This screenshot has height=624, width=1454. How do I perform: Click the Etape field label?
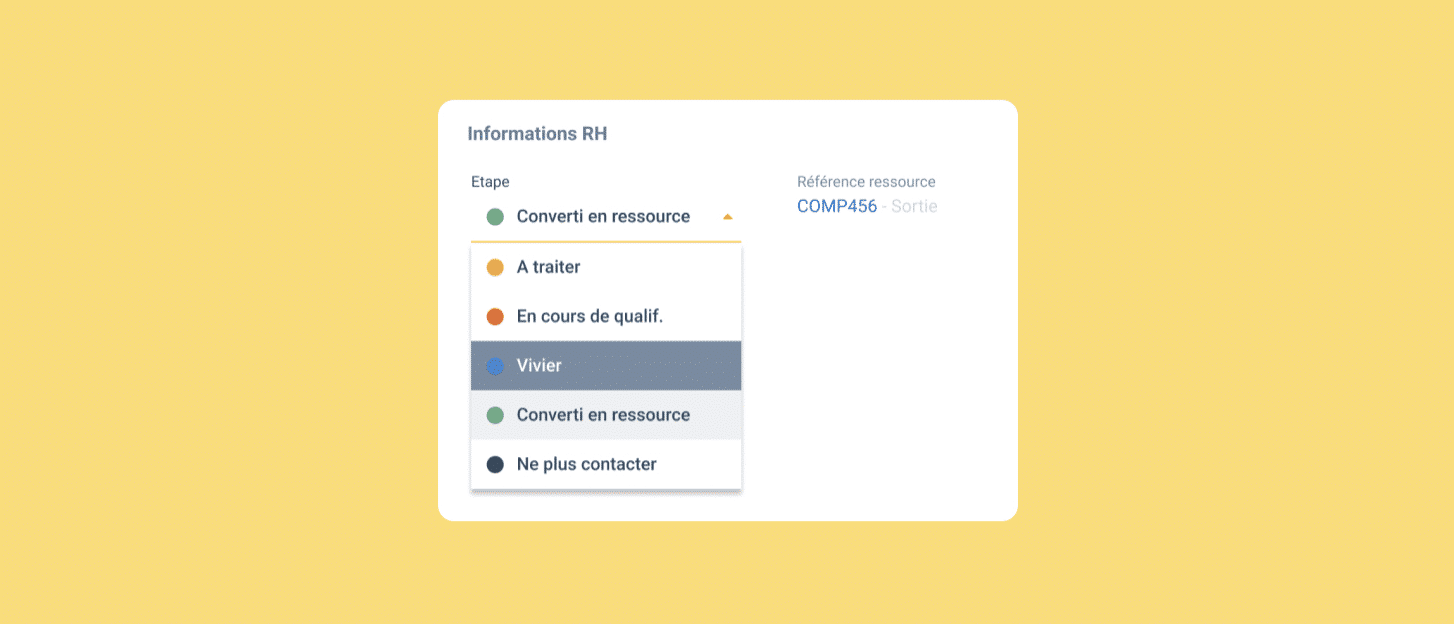tap(490, 182)
